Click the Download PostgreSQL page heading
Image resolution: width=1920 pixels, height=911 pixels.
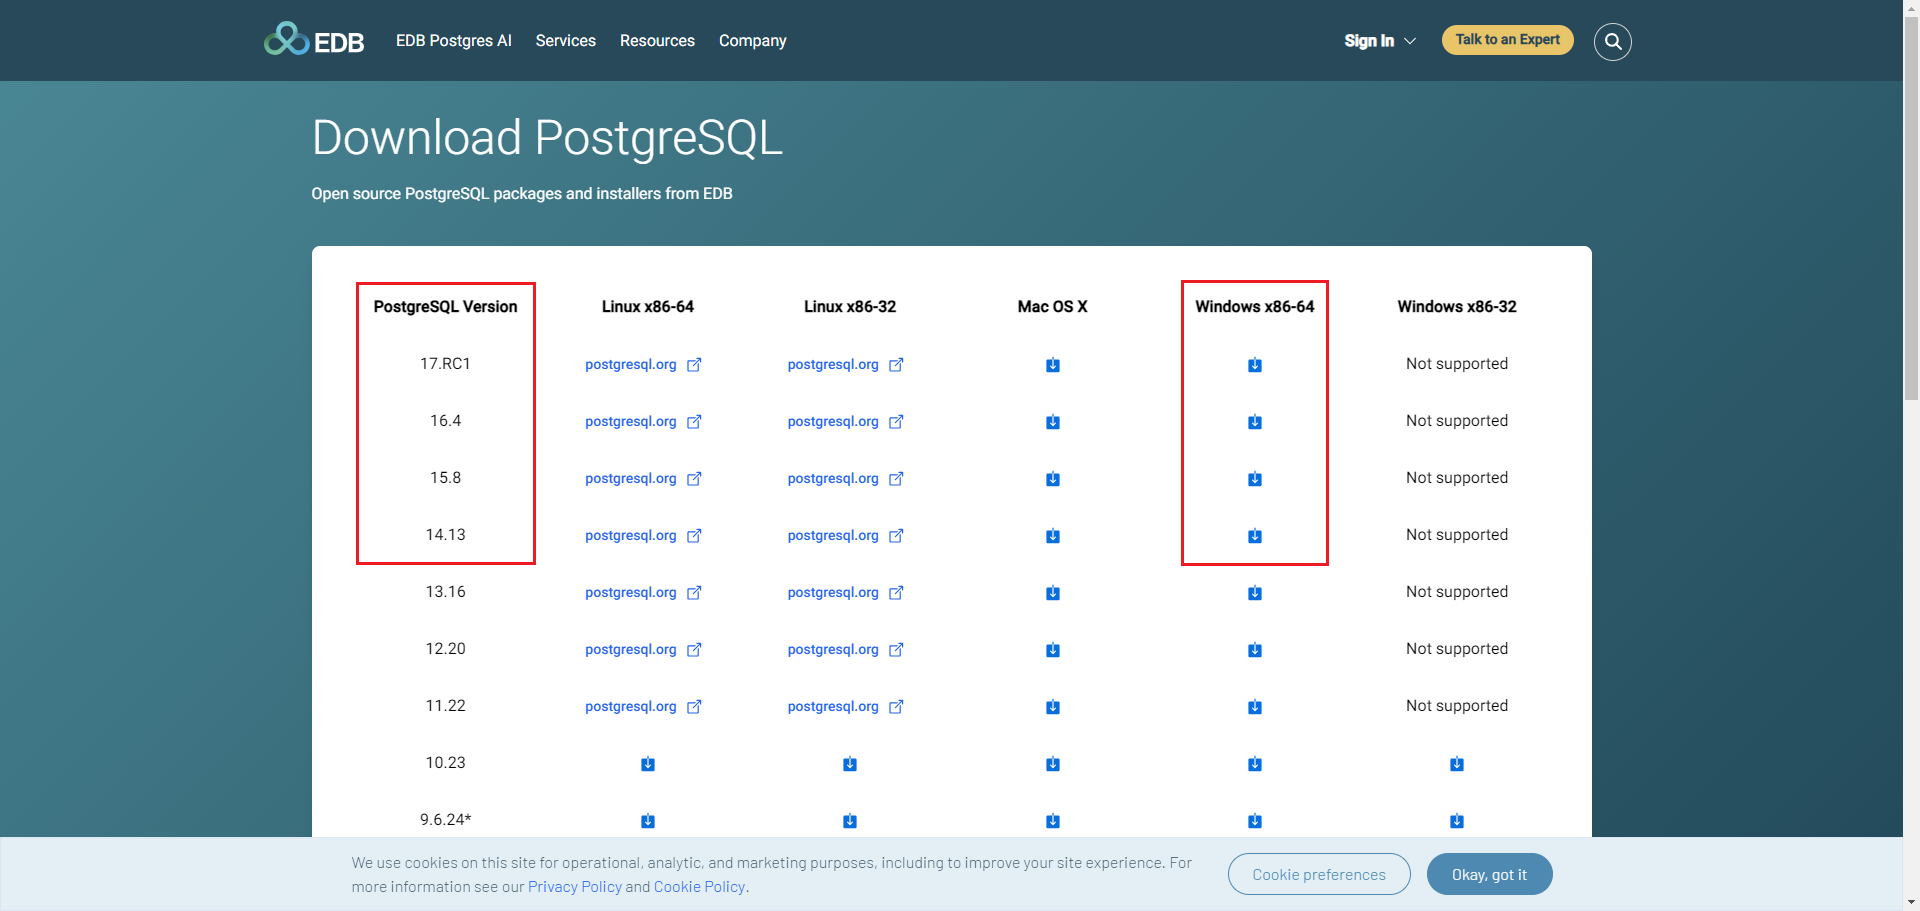[547, 138]
